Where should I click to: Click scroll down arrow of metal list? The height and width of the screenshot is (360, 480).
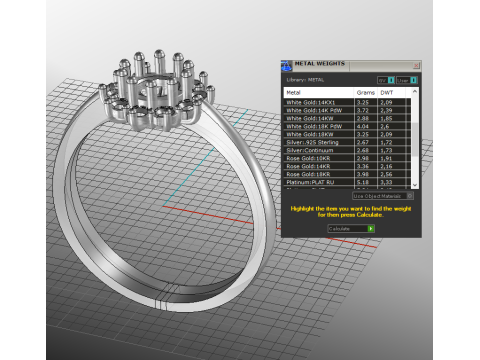pyautogui.click(x=415, y=185)
